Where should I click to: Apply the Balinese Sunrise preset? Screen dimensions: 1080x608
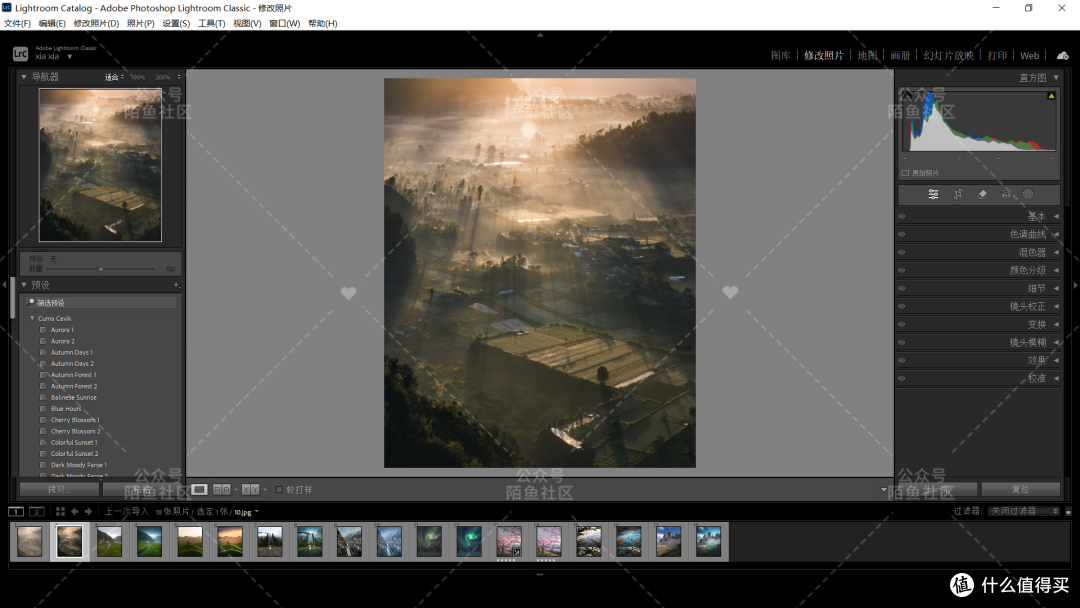74,397
